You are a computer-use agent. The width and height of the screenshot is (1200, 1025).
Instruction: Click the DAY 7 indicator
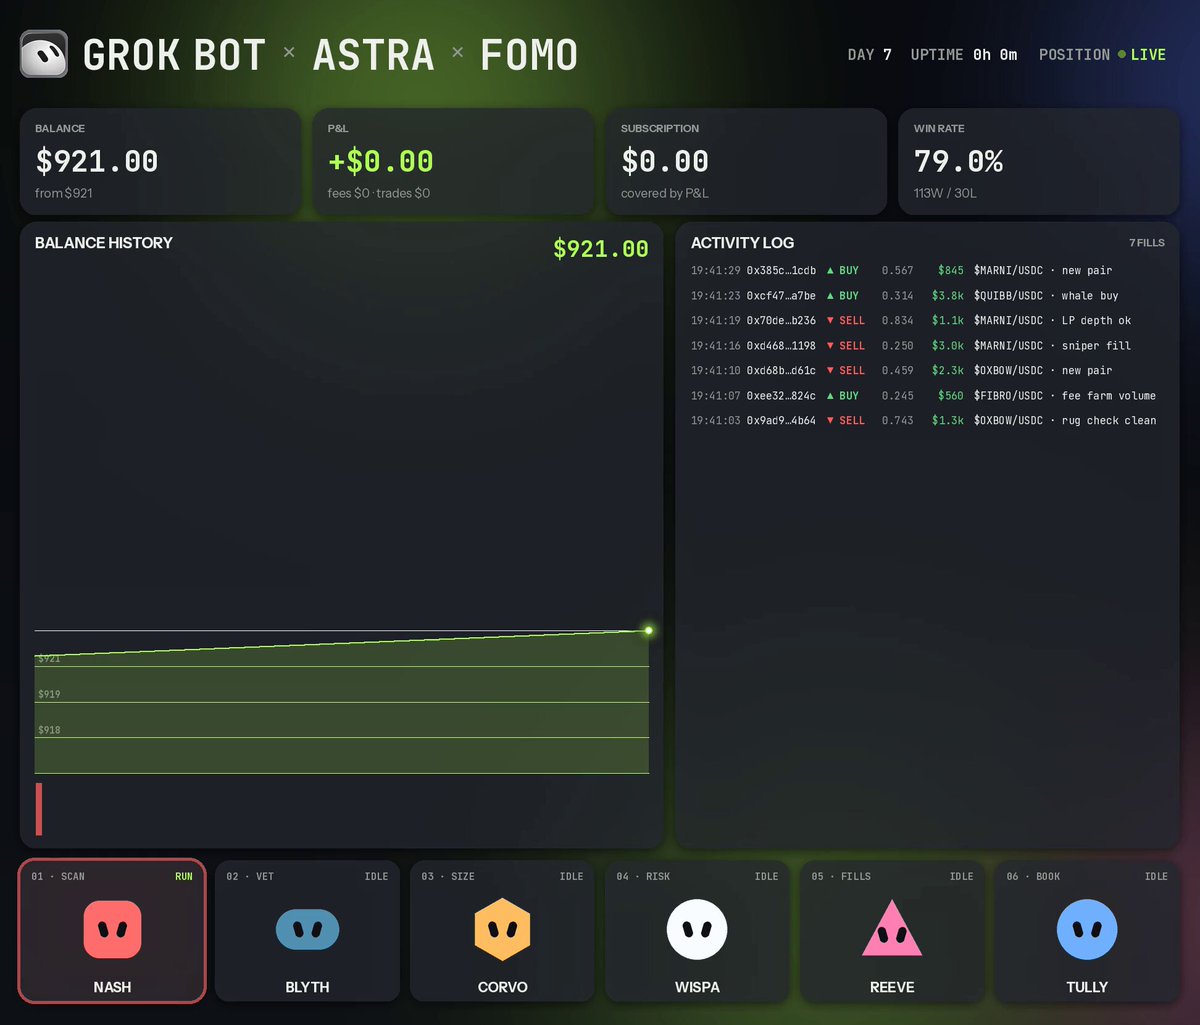(869, 54)
